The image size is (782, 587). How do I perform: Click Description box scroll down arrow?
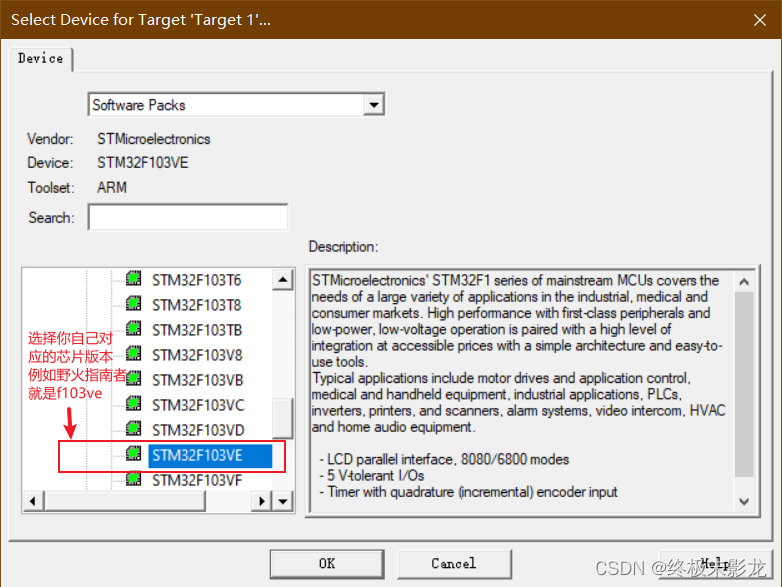pos(744,501)
